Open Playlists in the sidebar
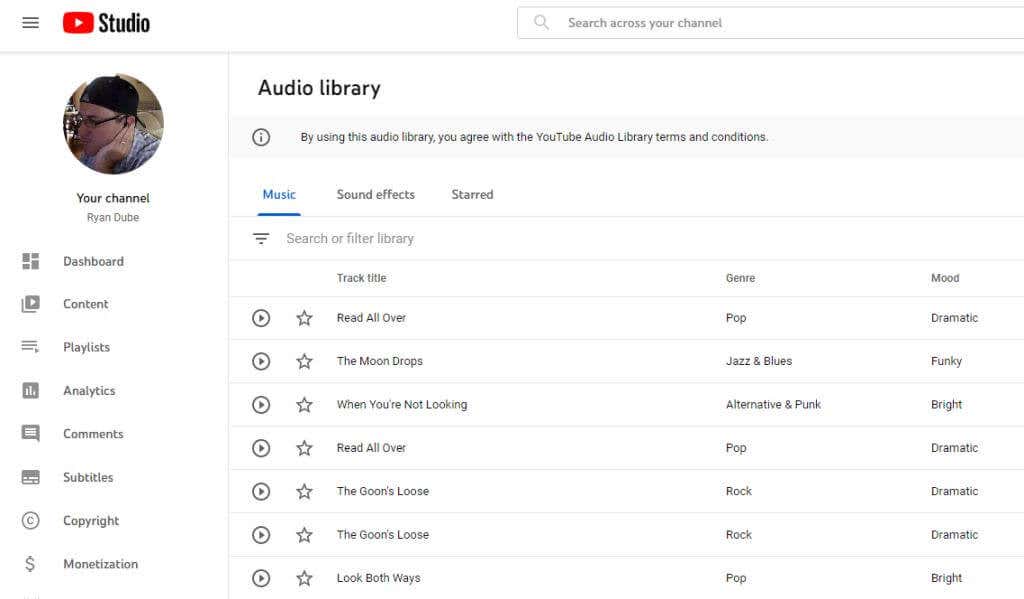Viewport: 1024px width, 599px height. [86, 347]
